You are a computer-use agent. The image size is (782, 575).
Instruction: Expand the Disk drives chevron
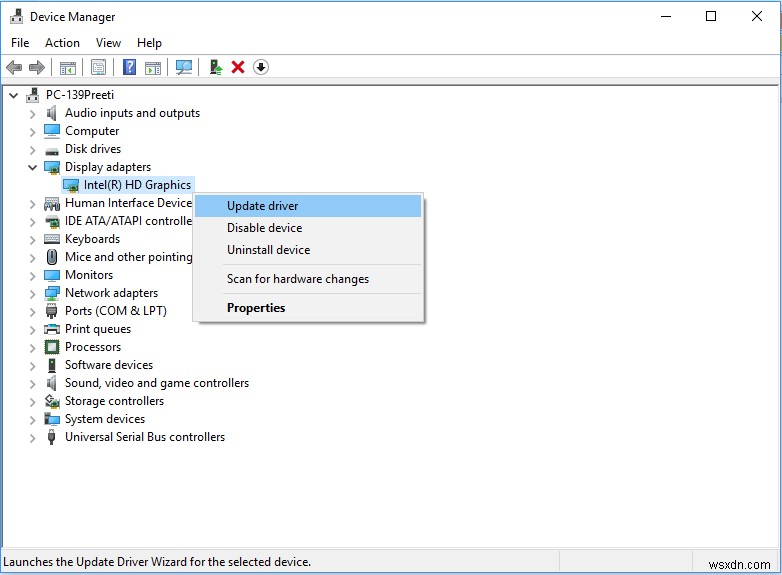tap(32, 150)
